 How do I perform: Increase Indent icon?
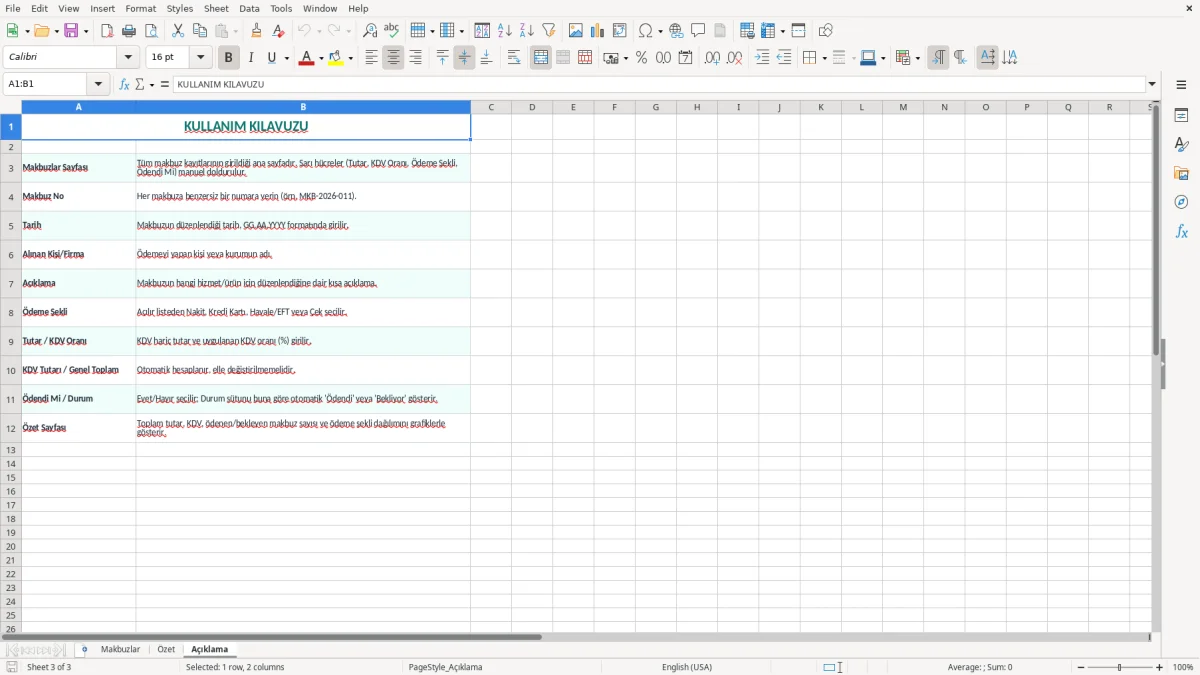click(762, 58)
